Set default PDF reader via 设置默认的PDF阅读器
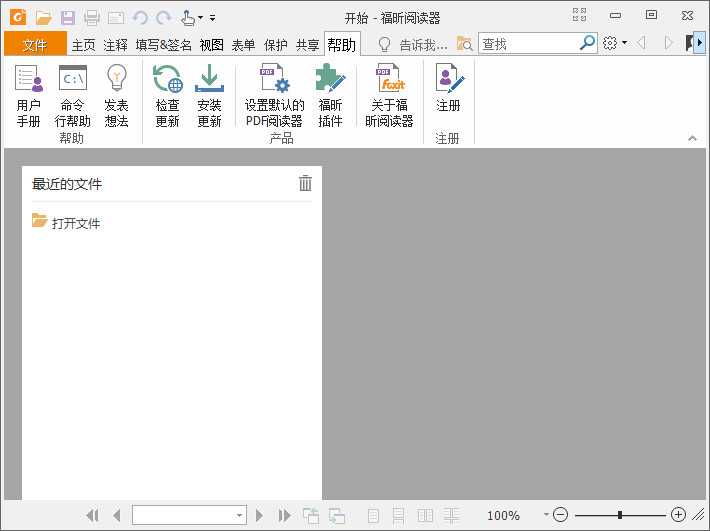 (274, 96)
